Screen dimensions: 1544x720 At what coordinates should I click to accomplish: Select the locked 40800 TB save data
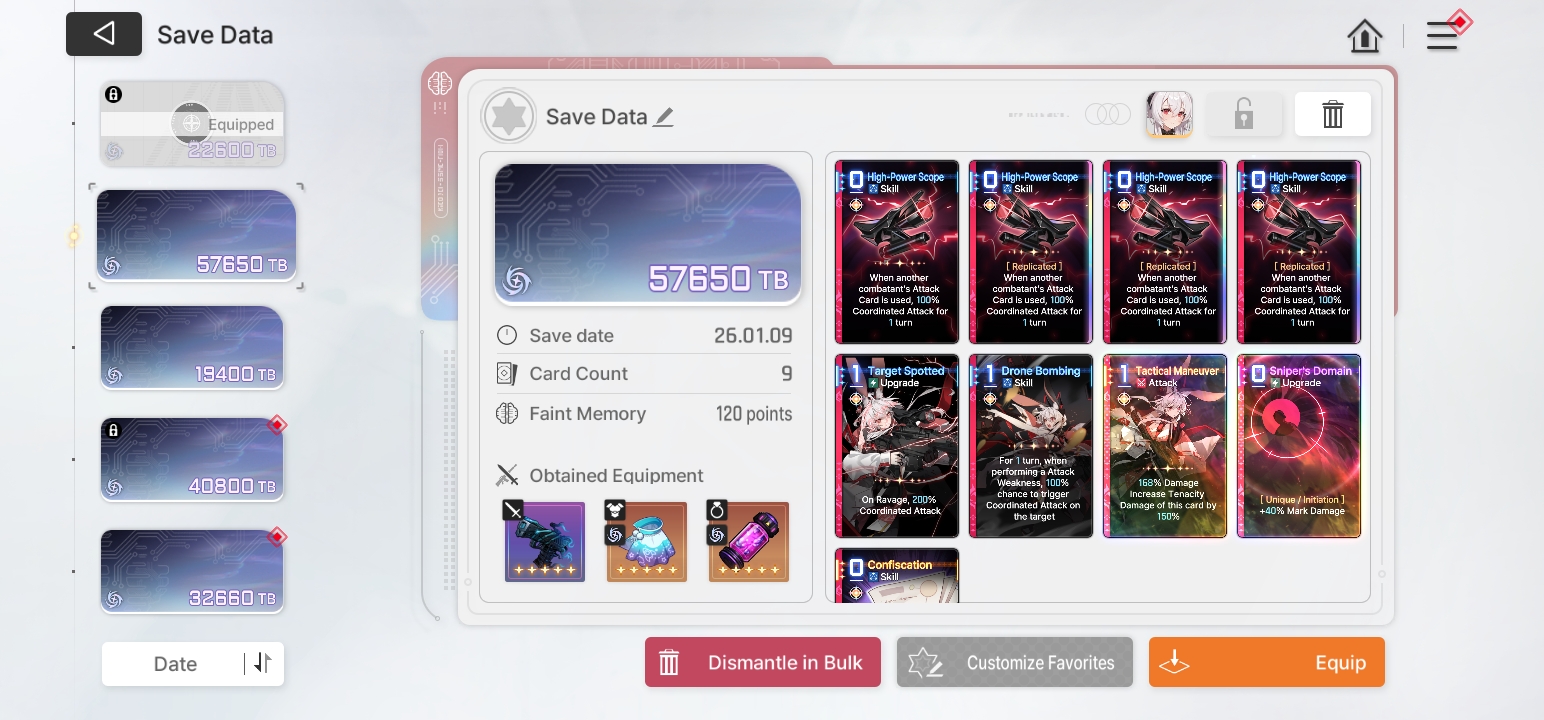(192, 459)
